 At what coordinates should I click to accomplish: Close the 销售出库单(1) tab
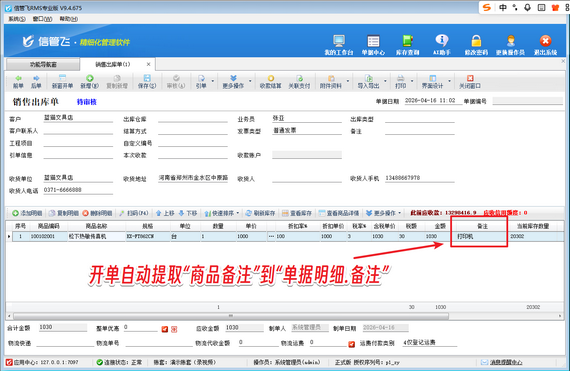click(148, 64)
